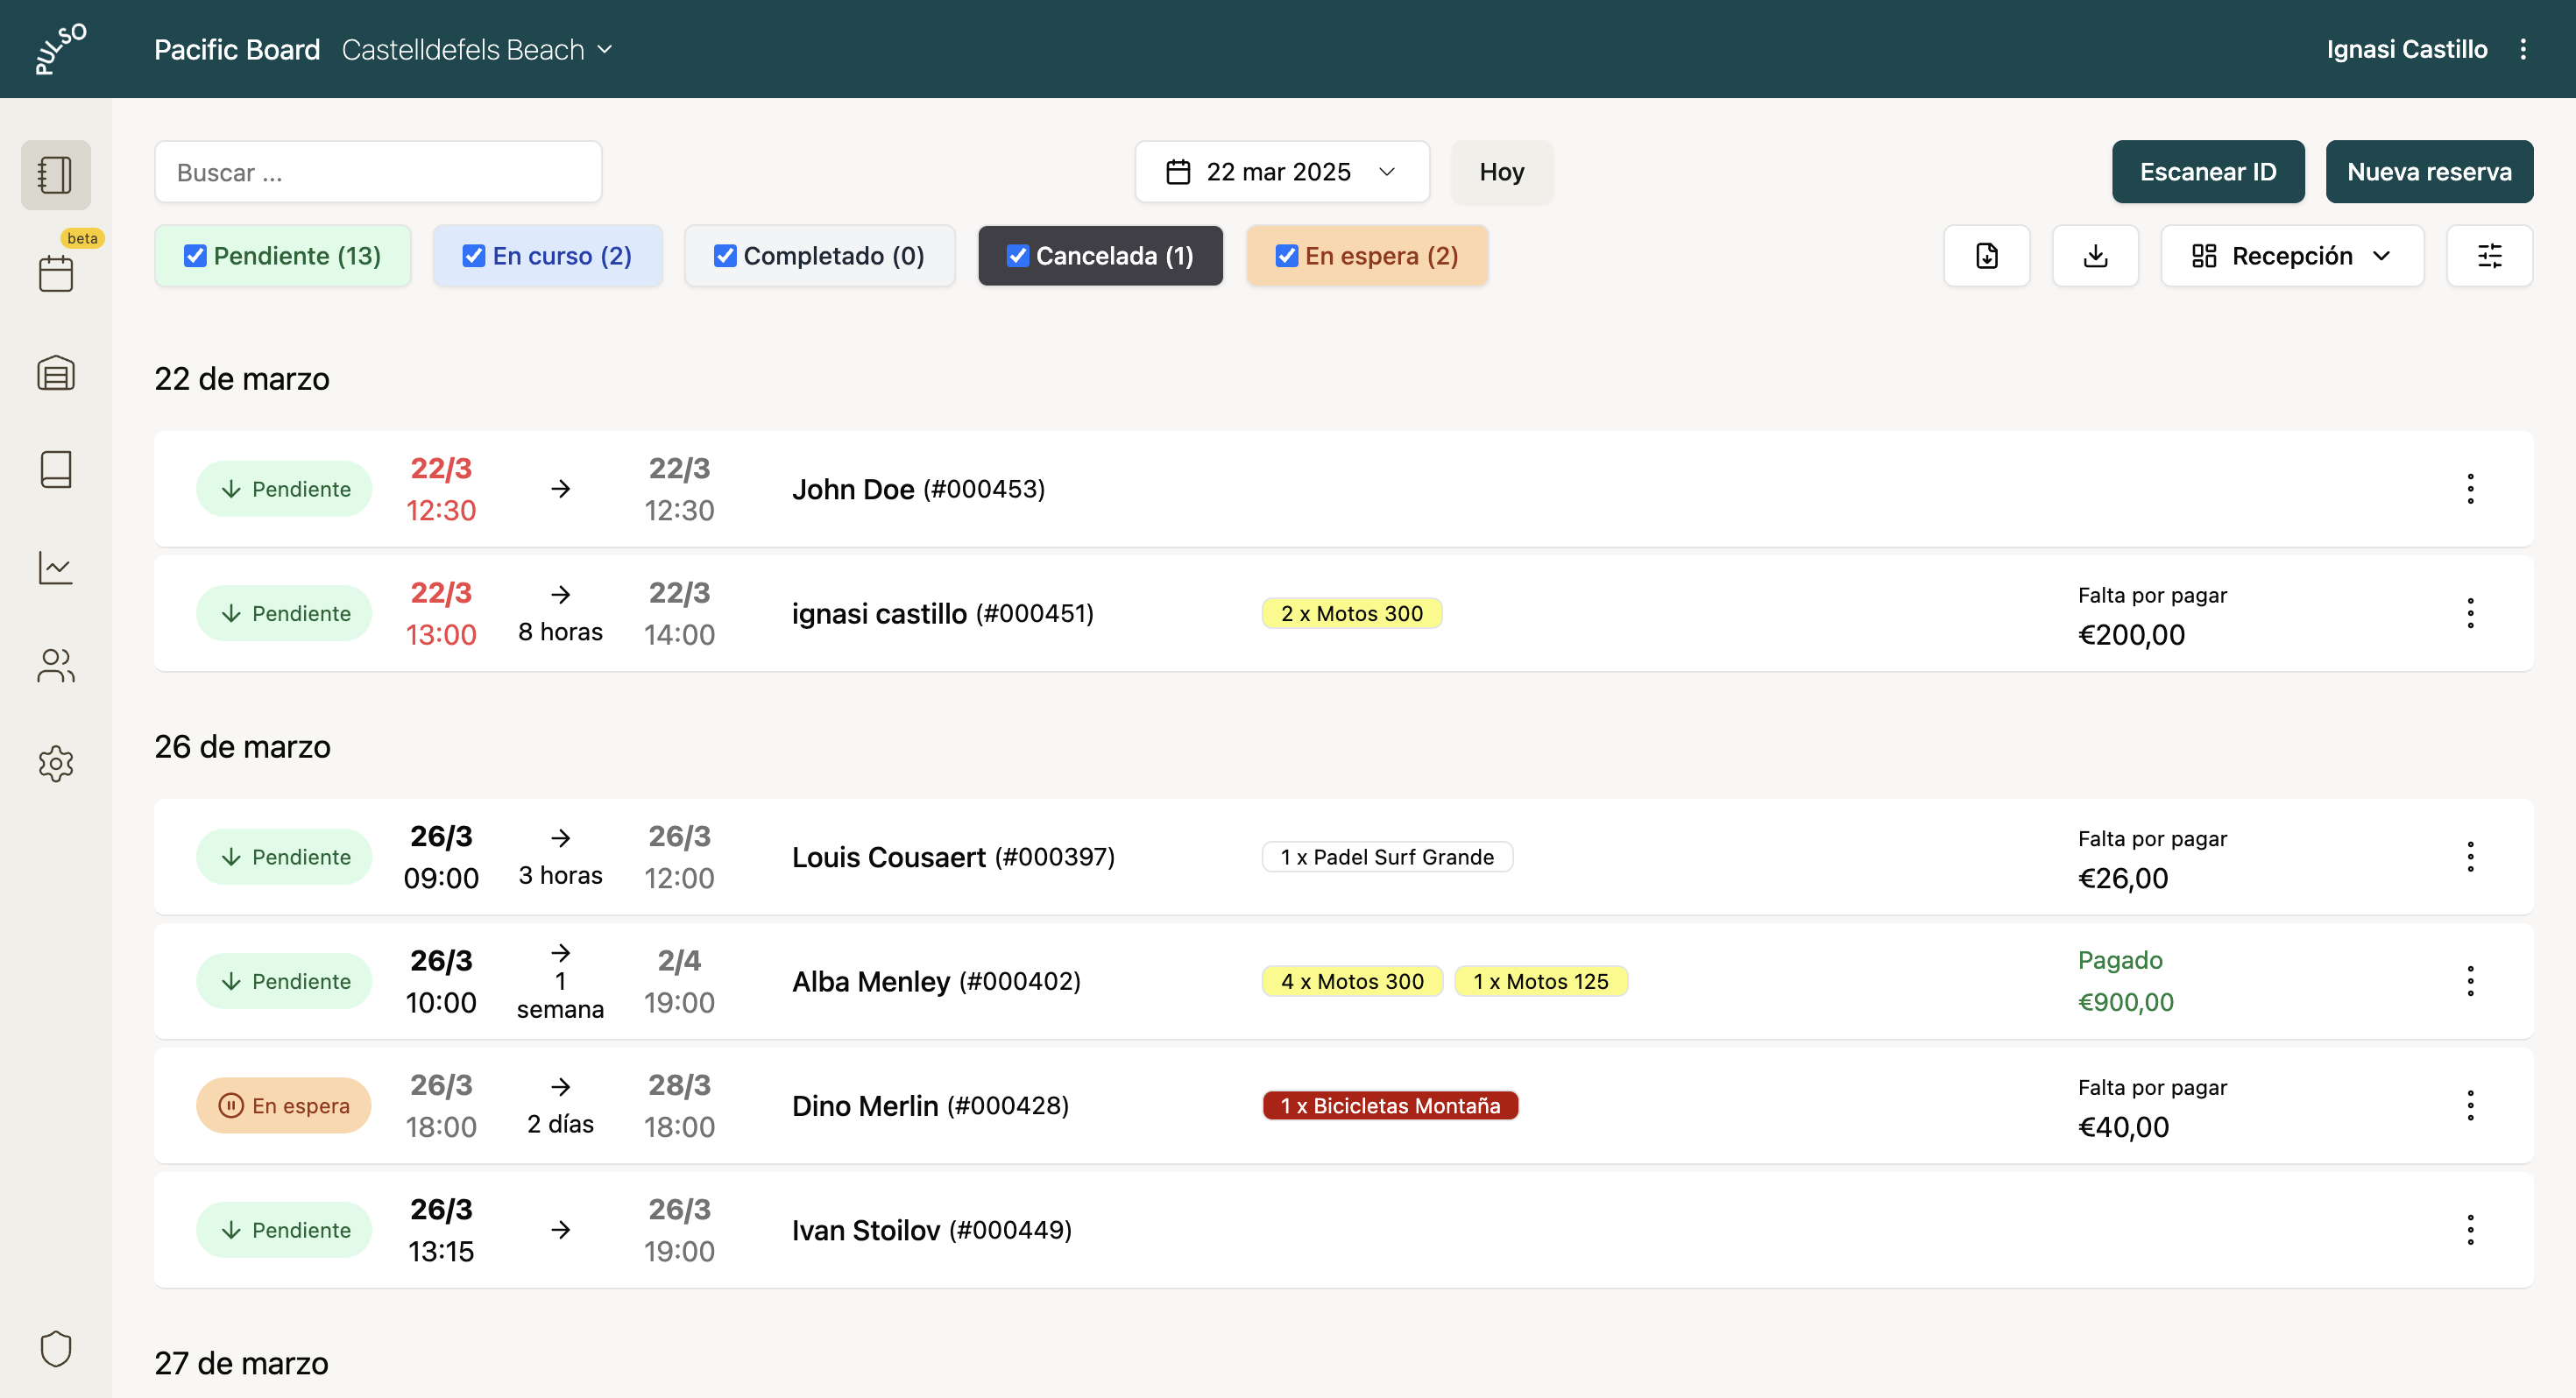Click the shield icon at sidebar bottom
Image resolution: width=2576 pixels, height=1398 pixels.
coord(55,1348)
